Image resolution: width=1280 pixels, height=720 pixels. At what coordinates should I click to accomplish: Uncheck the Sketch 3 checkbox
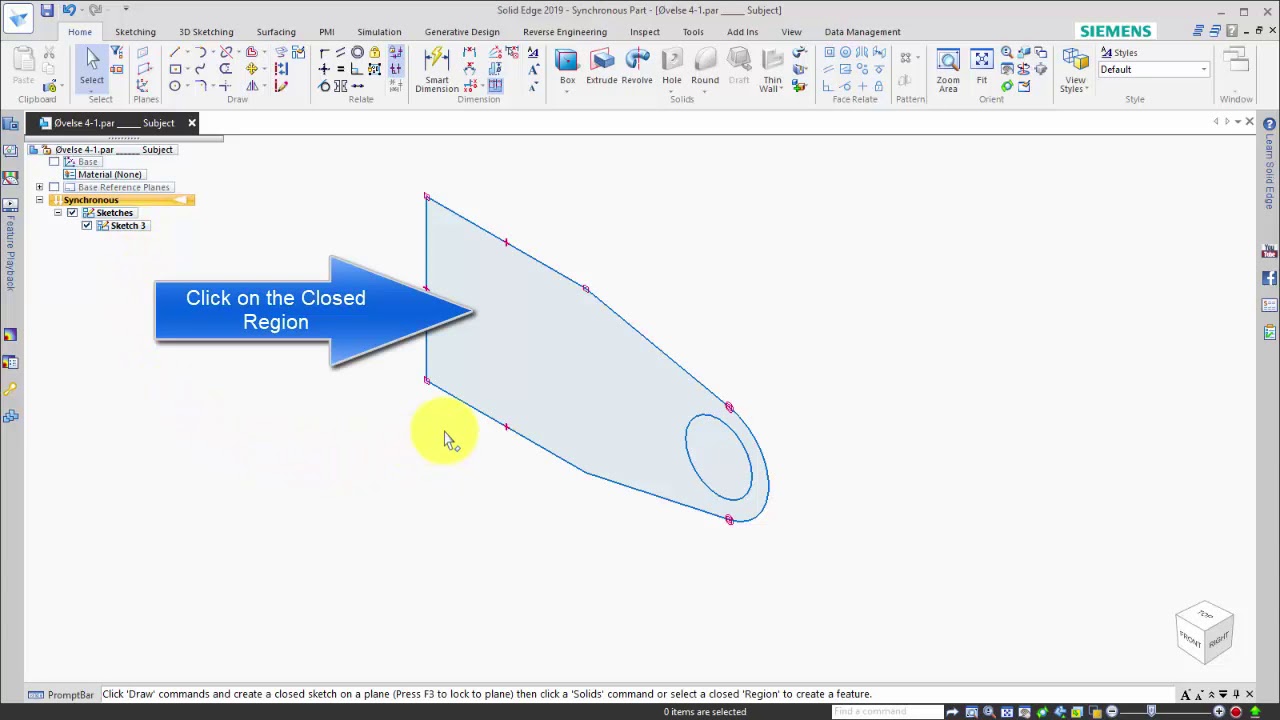pyautogui.click(x=87, y=226)
